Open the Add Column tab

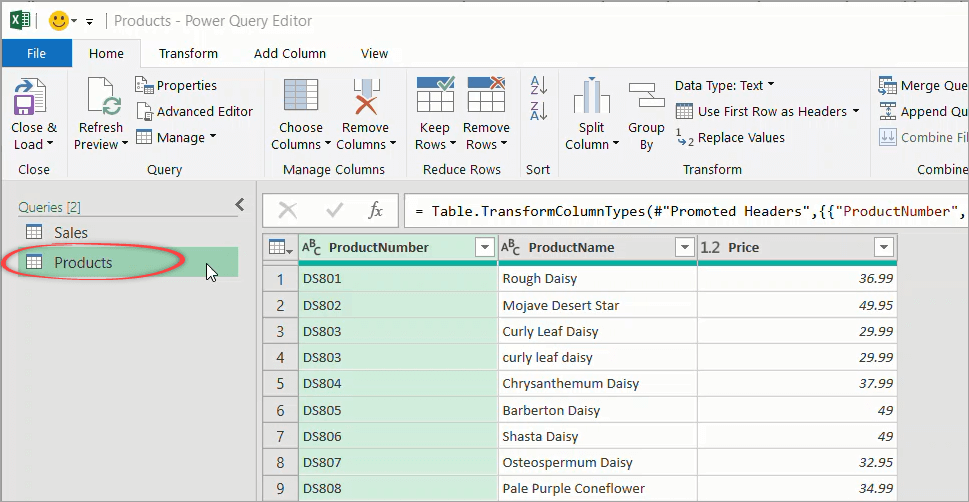coord(290,53)
